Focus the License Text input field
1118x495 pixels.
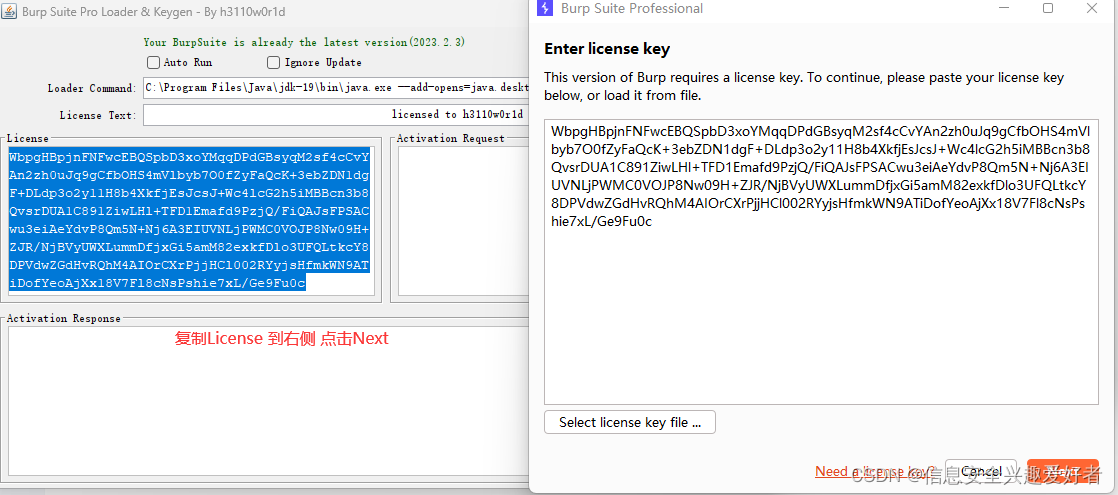335,114
